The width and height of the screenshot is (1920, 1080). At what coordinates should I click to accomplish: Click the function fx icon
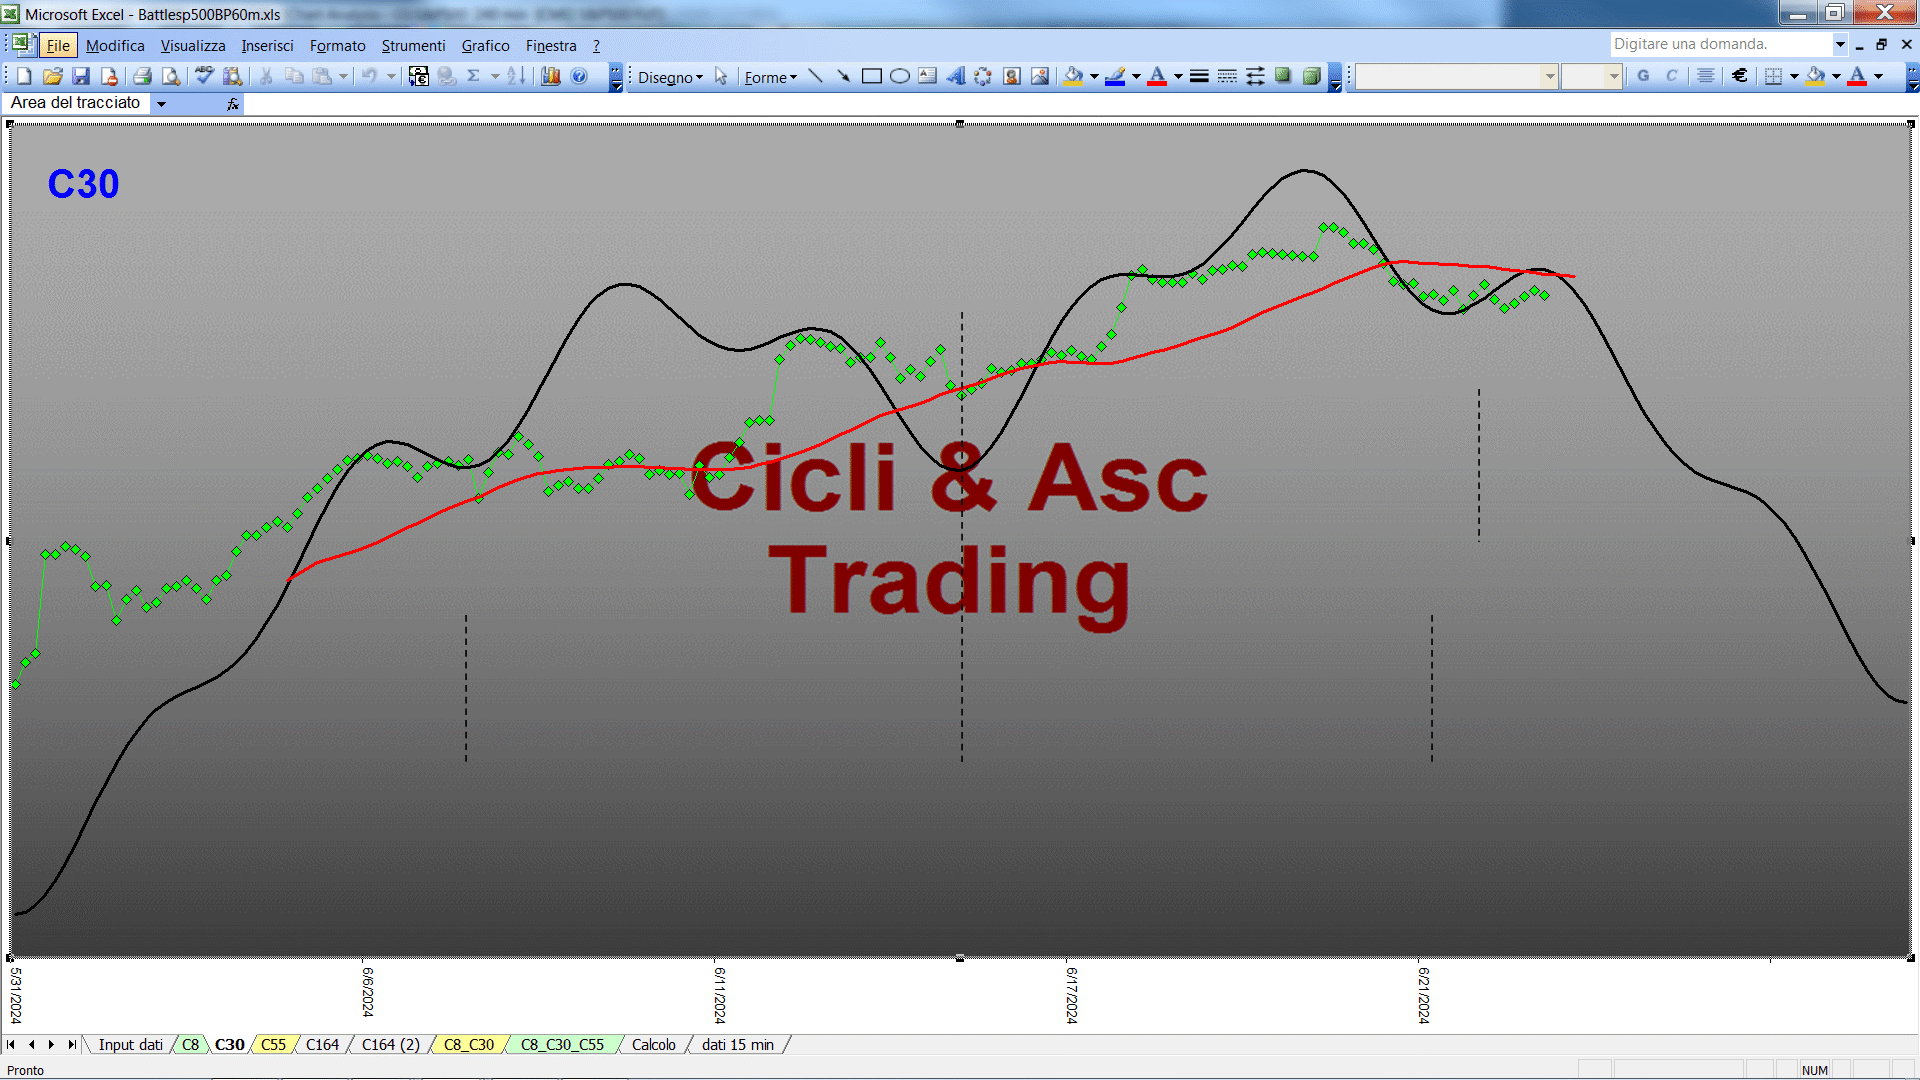(232, 104)
